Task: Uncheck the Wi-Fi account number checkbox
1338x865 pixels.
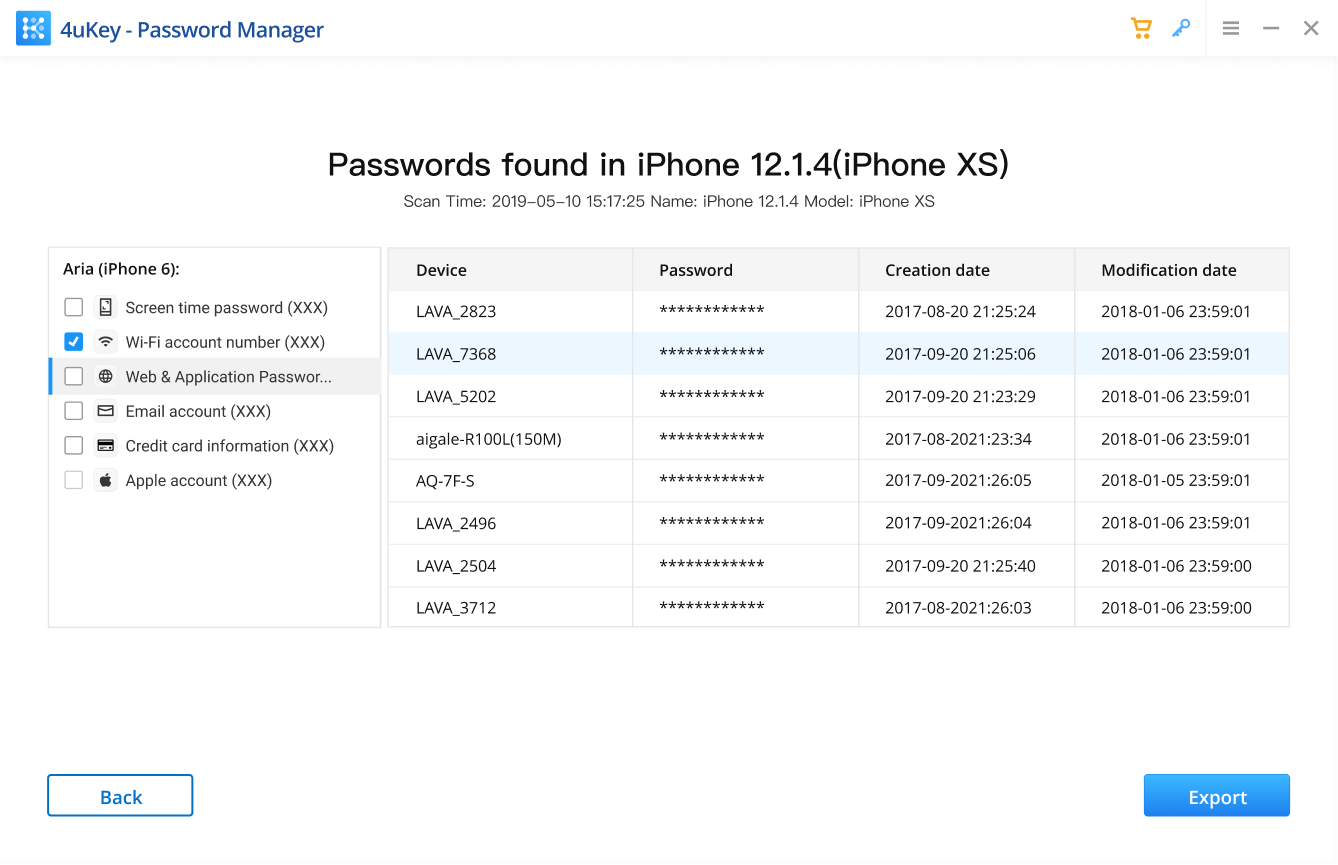Action: pyautogui.click(x=74, y=342)
